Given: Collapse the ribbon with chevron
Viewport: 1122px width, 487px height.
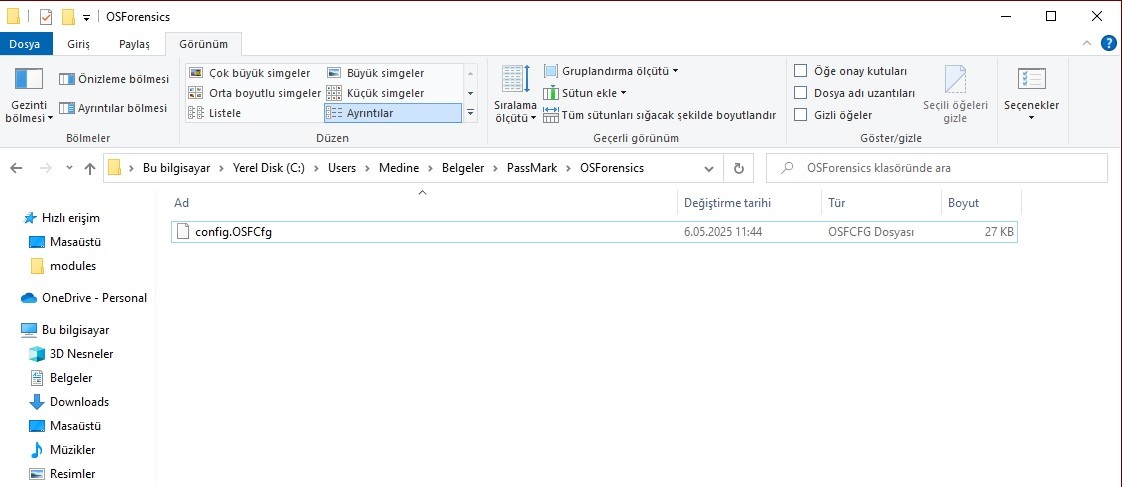Looking at the screenshot, I should tap(1088, 43).
